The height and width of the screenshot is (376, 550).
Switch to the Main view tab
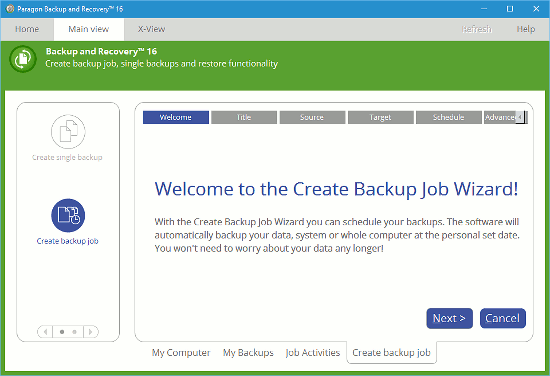point(89,29)
